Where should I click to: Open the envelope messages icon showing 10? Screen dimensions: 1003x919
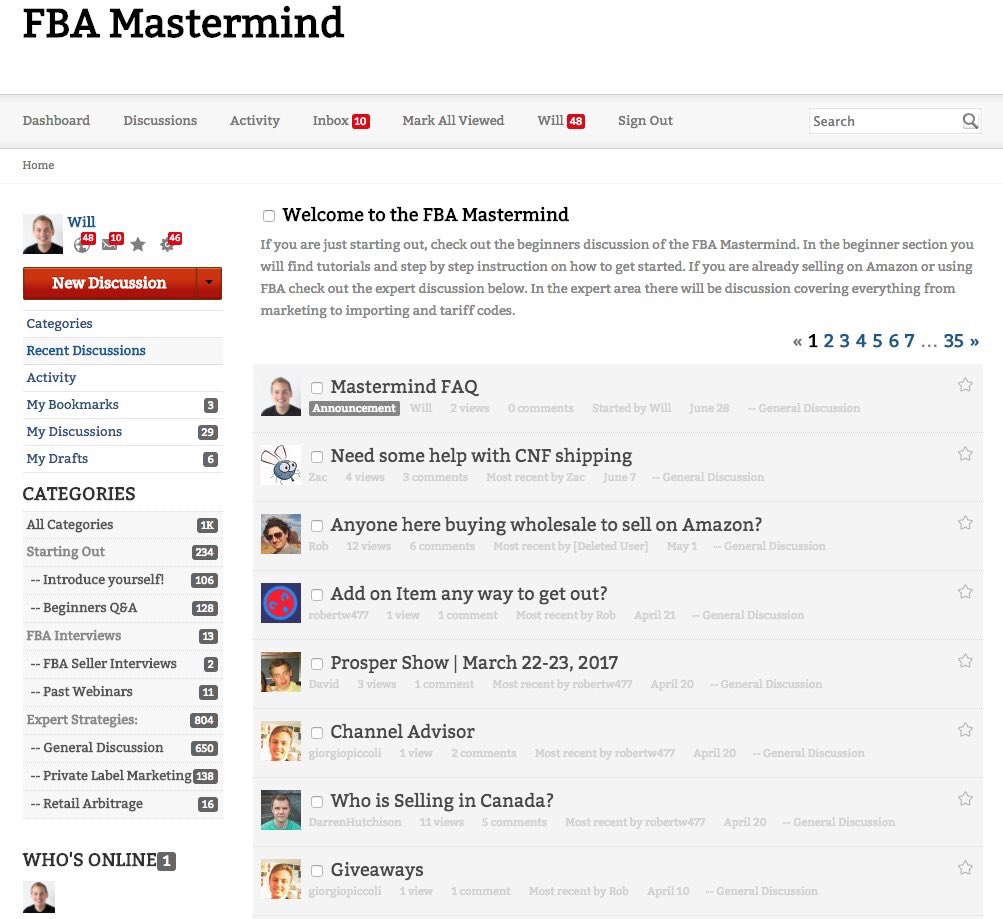109,245
